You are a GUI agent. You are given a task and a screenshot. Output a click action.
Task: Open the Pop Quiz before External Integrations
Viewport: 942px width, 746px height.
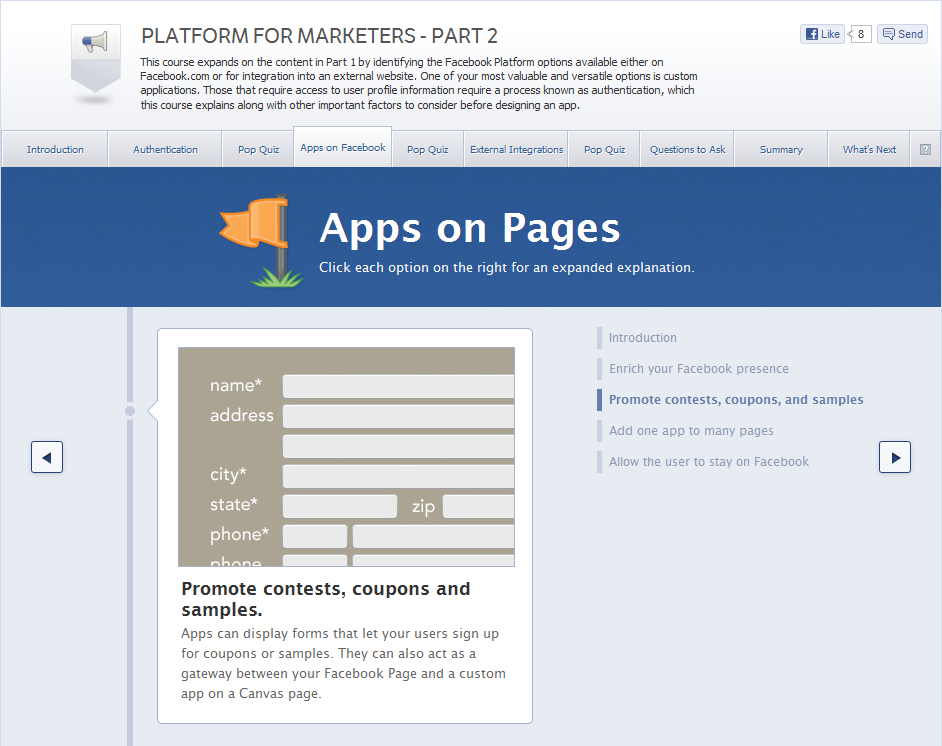tap(427, 149)
